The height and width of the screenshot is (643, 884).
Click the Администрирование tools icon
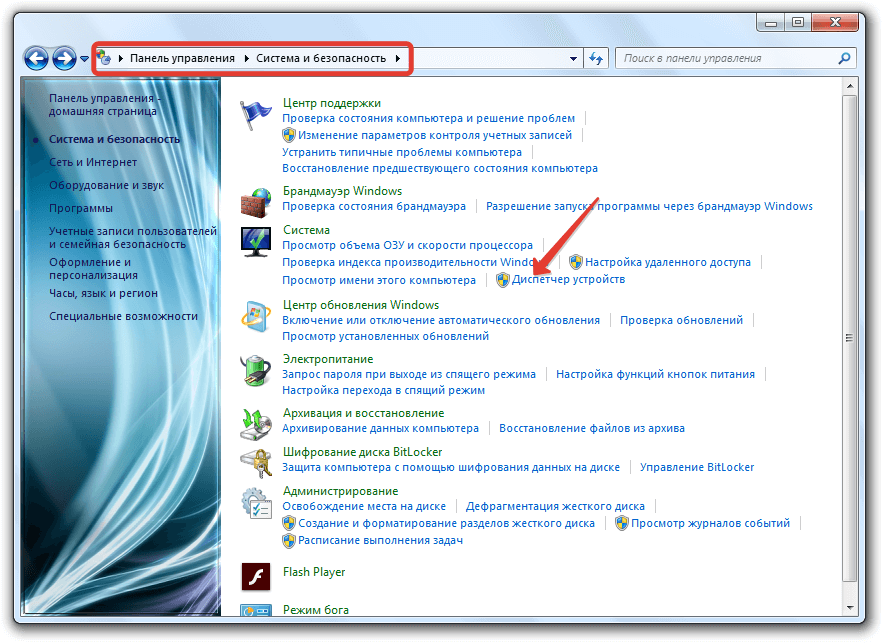[x=256, y=503]
